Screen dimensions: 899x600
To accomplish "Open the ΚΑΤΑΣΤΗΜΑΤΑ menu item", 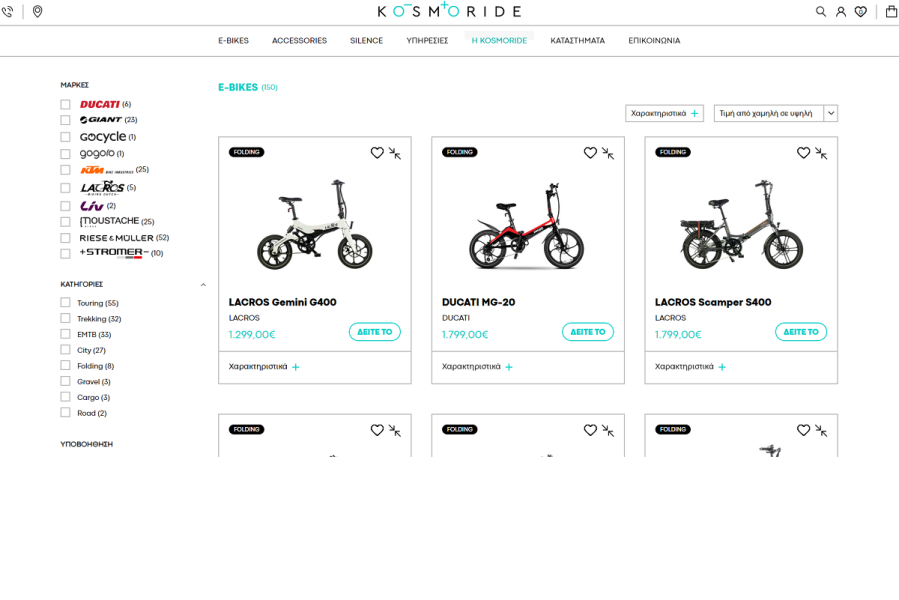I will coord(577,41).
